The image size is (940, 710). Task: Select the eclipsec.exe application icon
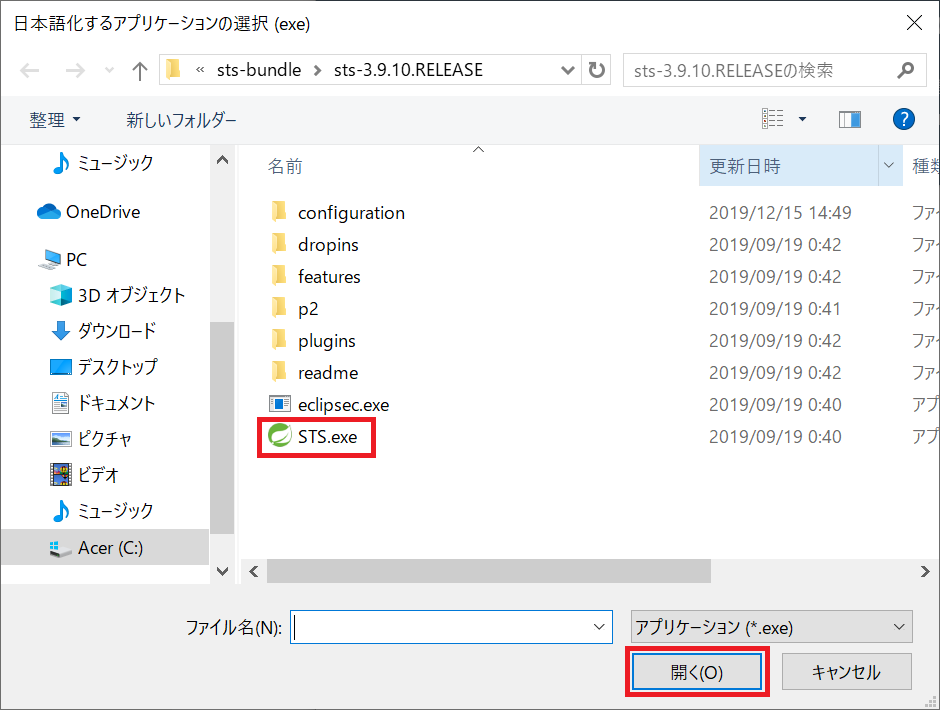279,404
